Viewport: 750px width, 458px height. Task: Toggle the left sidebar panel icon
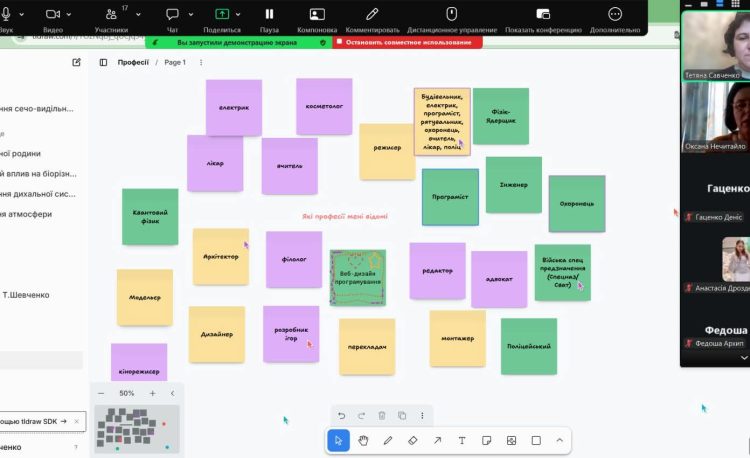click(103, 62)
